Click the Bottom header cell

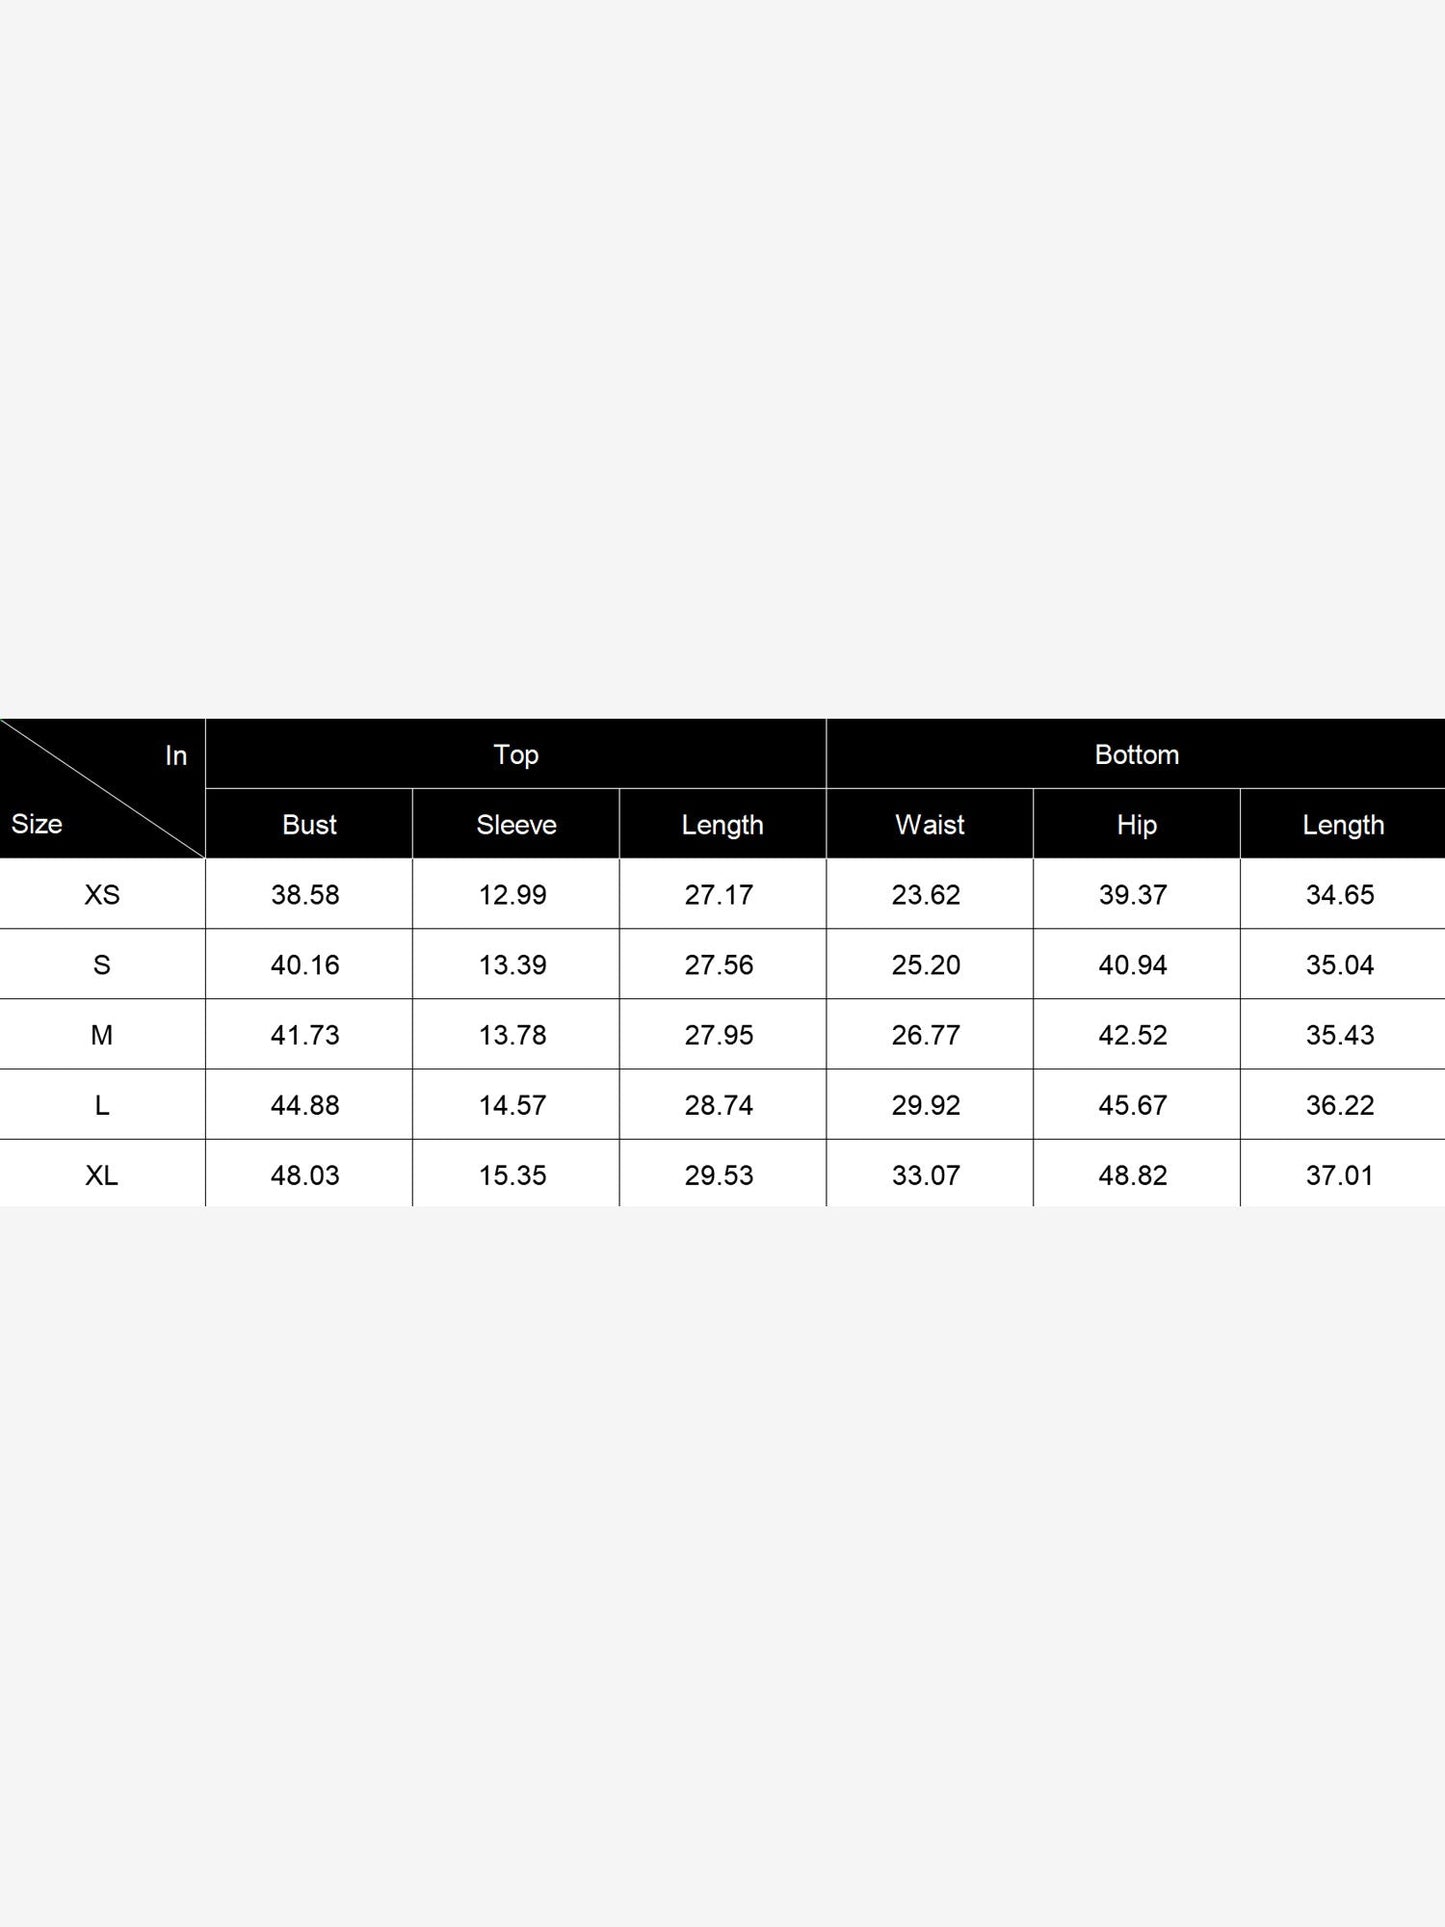[1136, 754]
